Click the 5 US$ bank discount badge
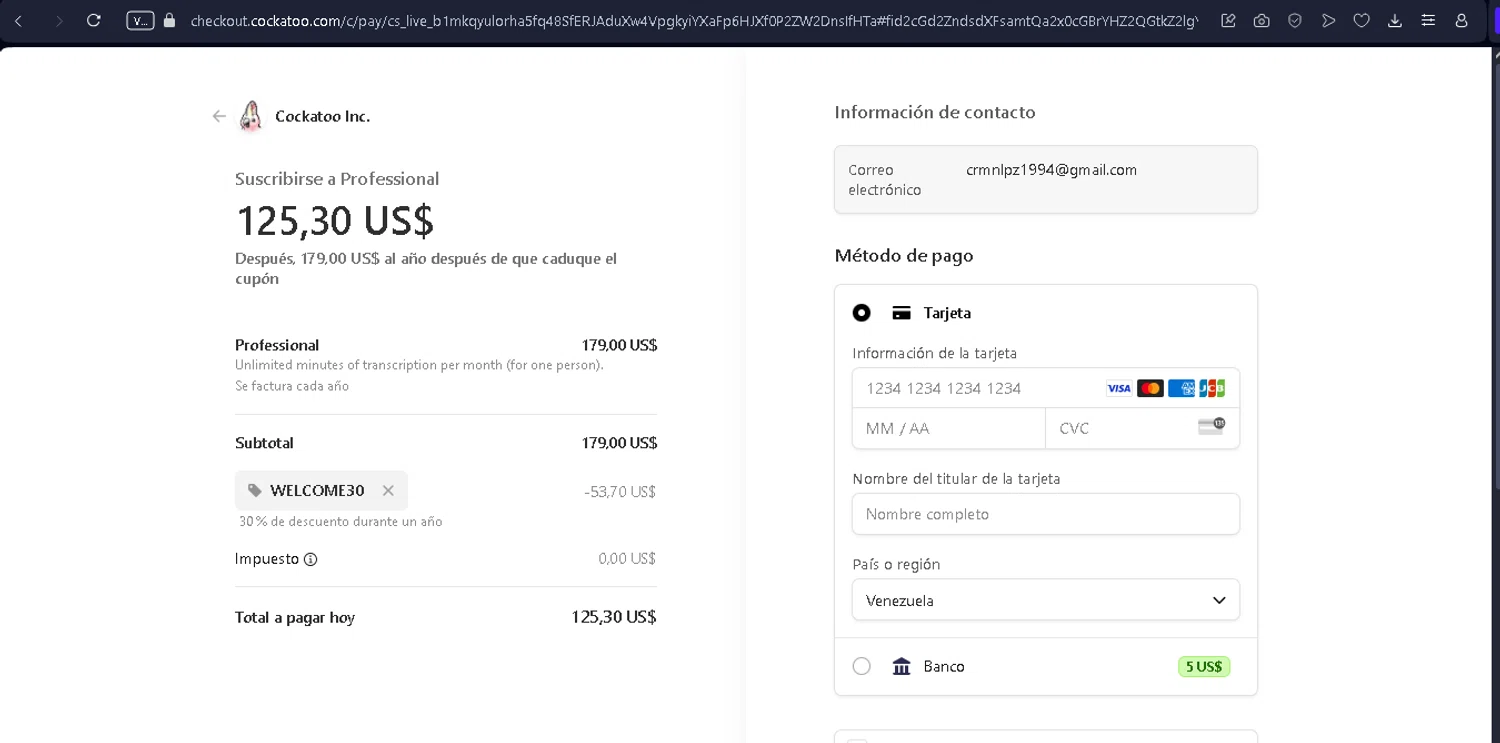 pos(1204,666)
